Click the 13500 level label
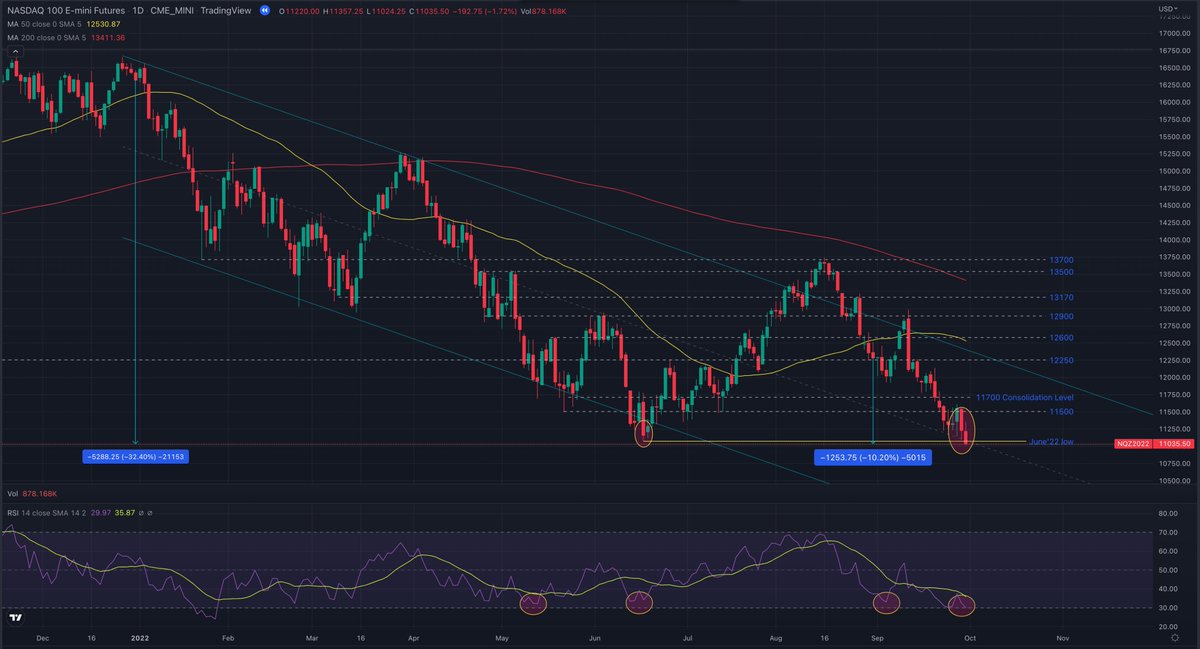Image resolution: width=1200 pixels, height=649 pixels. pyautogui.click(x=1061, y=272)
